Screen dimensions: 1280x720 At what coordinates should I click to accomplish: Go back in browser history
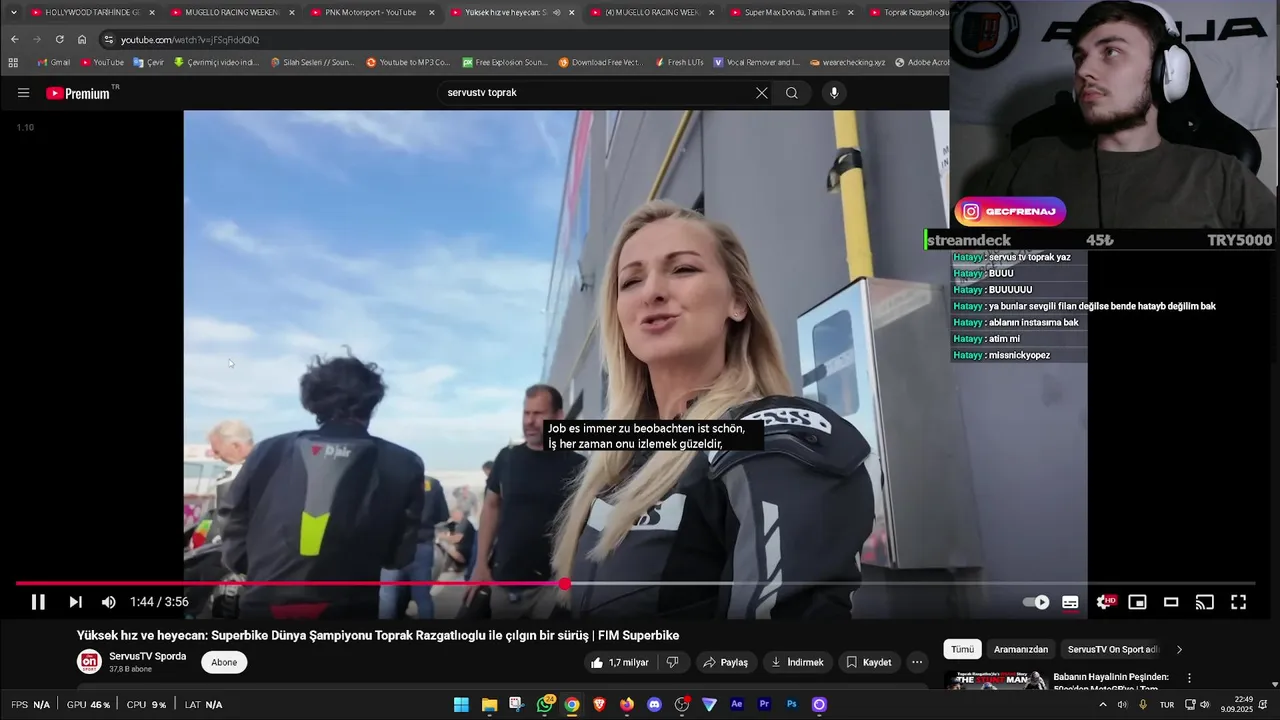[14, 39]
